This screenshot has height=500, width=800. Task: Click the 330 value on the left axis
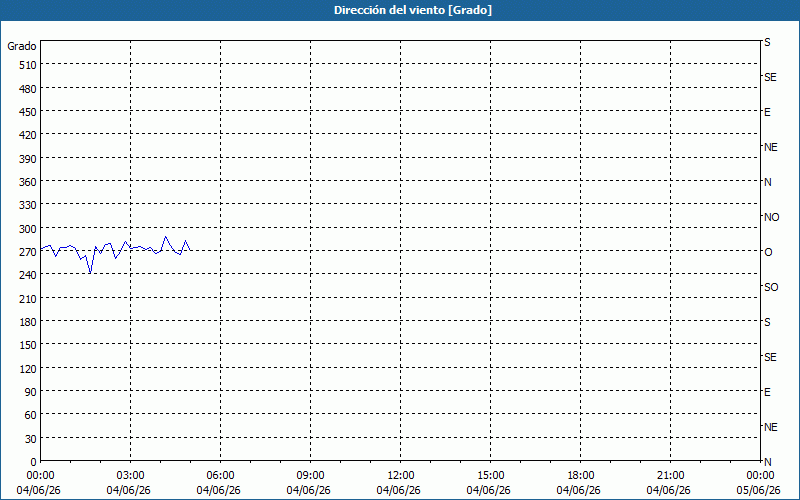point(28,205)
